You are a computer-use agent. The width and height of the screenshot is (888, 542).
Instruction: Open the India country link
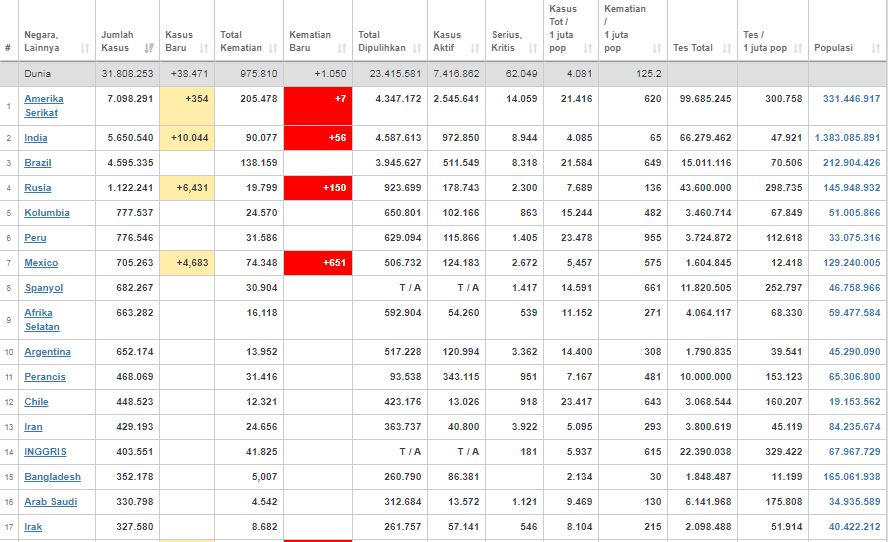pyautogui.click(x=36, y=138)
